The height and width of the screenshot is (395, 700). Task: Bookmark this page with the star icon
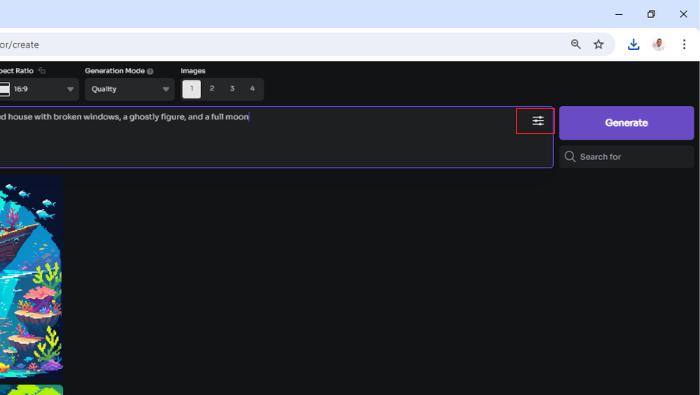pyautogui.click(x=599, y=44)
